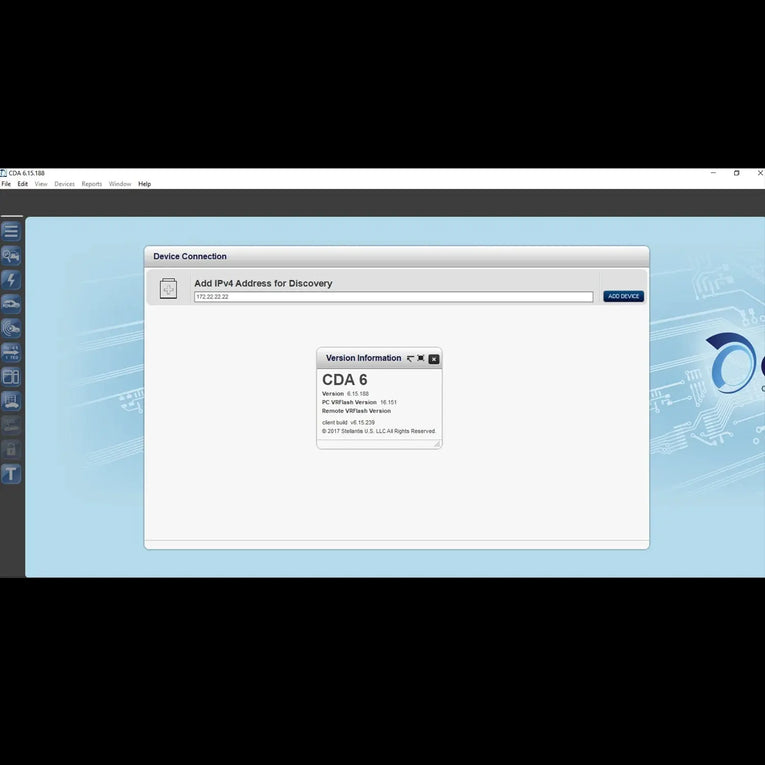Screen dimensions: 765x765
Task: Click the collapse arrow in Version Information
Action: point(410,359)
